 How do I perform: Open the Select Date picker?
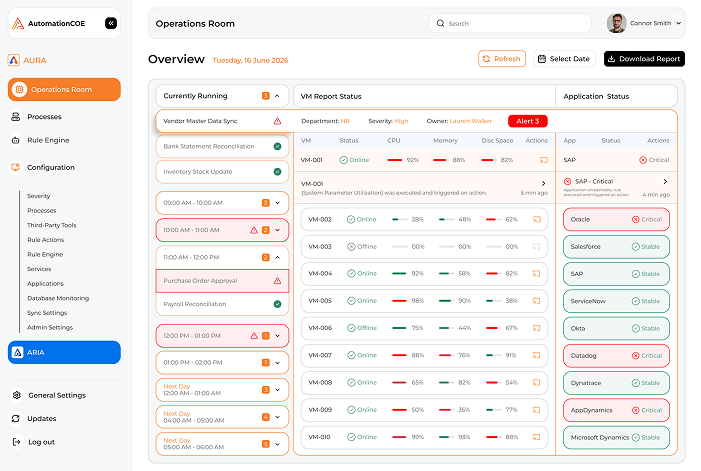pos(564,59)
